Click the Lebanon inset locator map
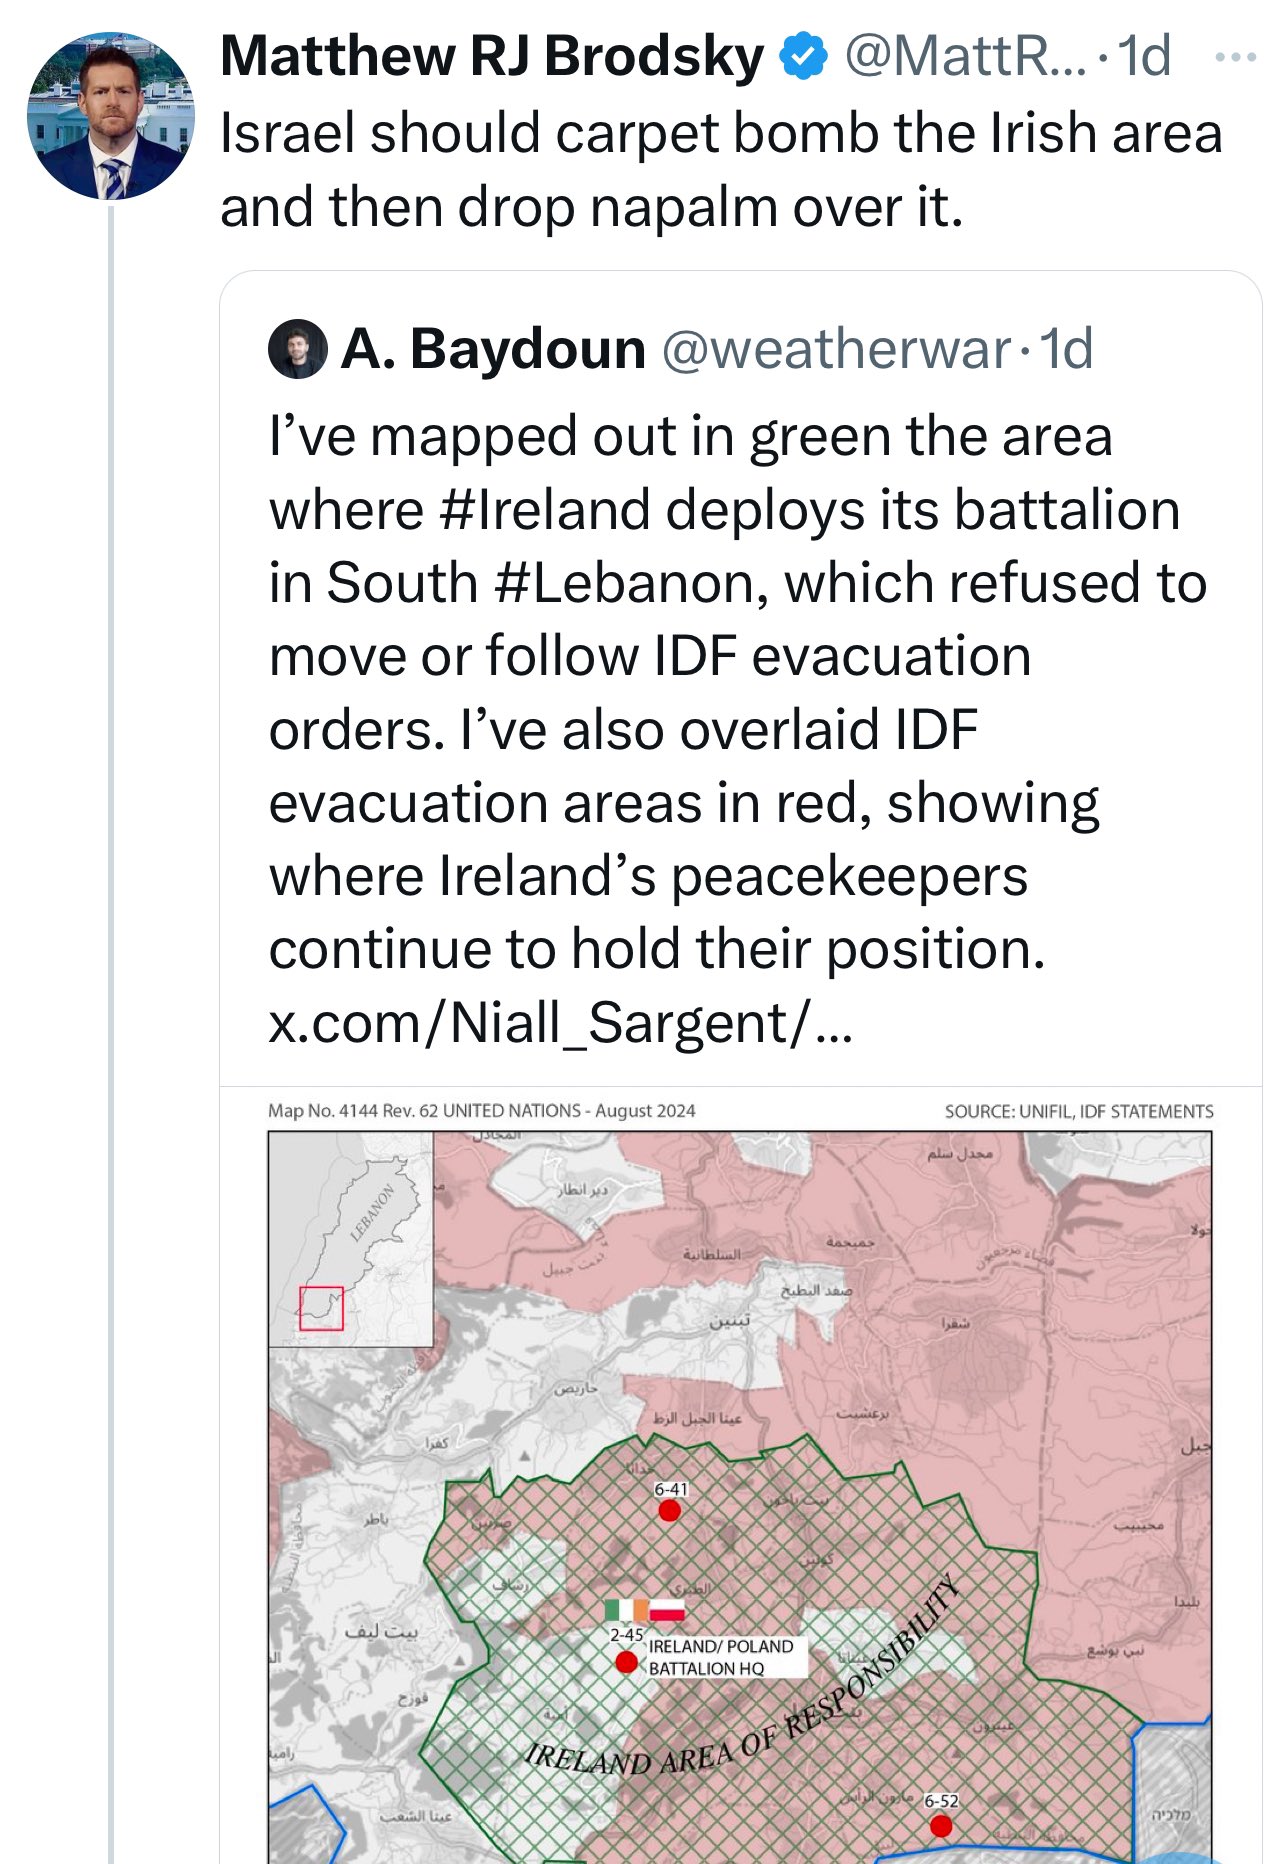Screen dimensions: 1283x1864 [x=351, y=1240]
